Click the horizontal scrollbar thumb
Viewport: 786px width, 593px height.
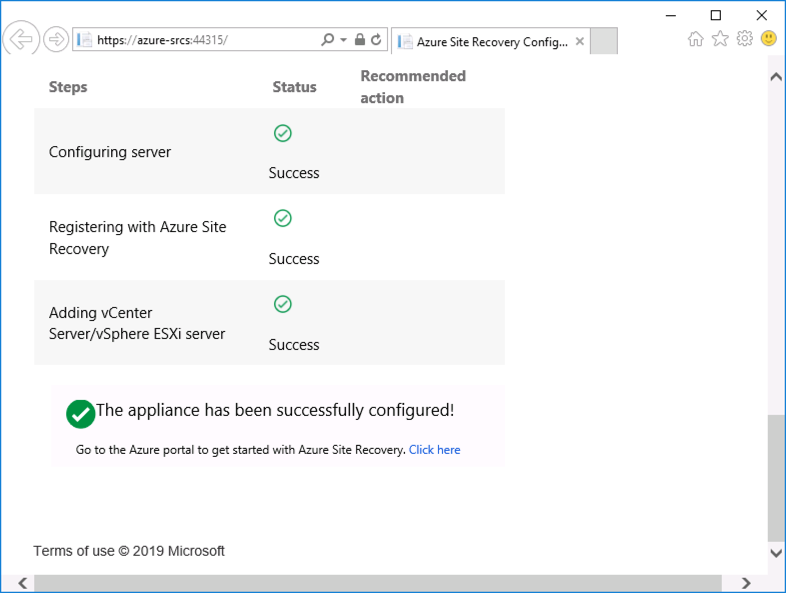(377, 583)
